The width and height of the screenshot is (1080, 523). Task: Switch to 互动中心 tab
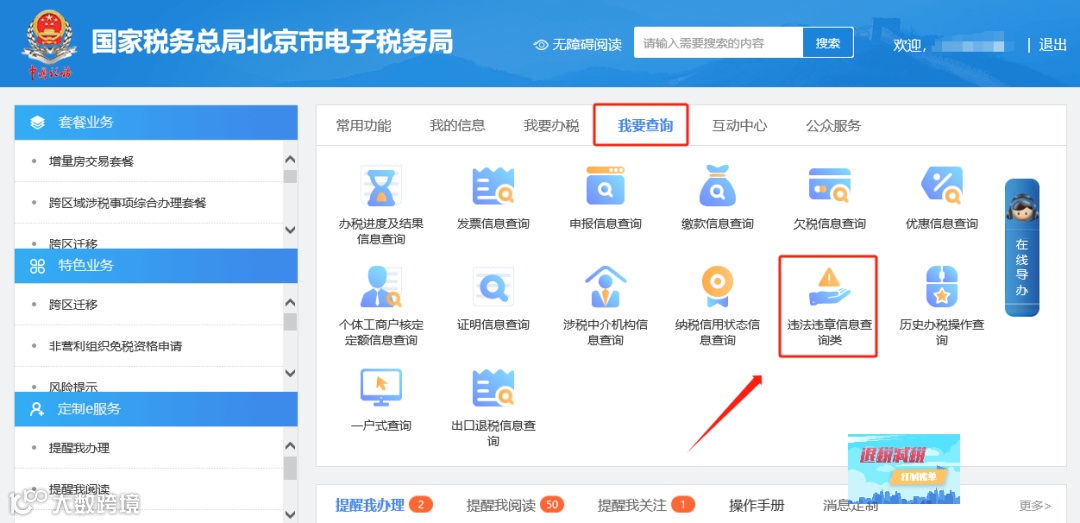tap(739, 125)
